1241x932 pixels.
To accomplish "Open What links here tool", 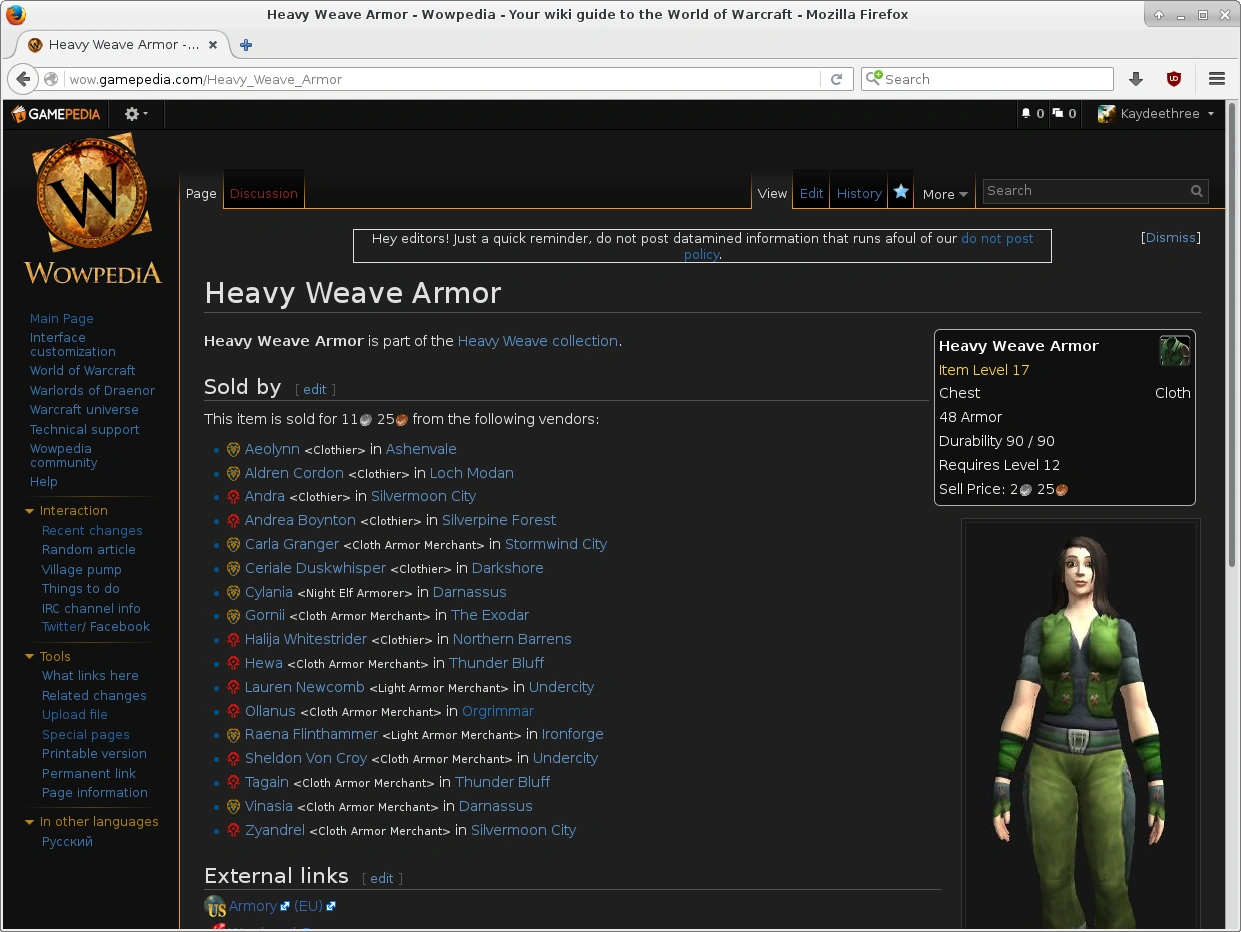I will [x=90, y=676].
